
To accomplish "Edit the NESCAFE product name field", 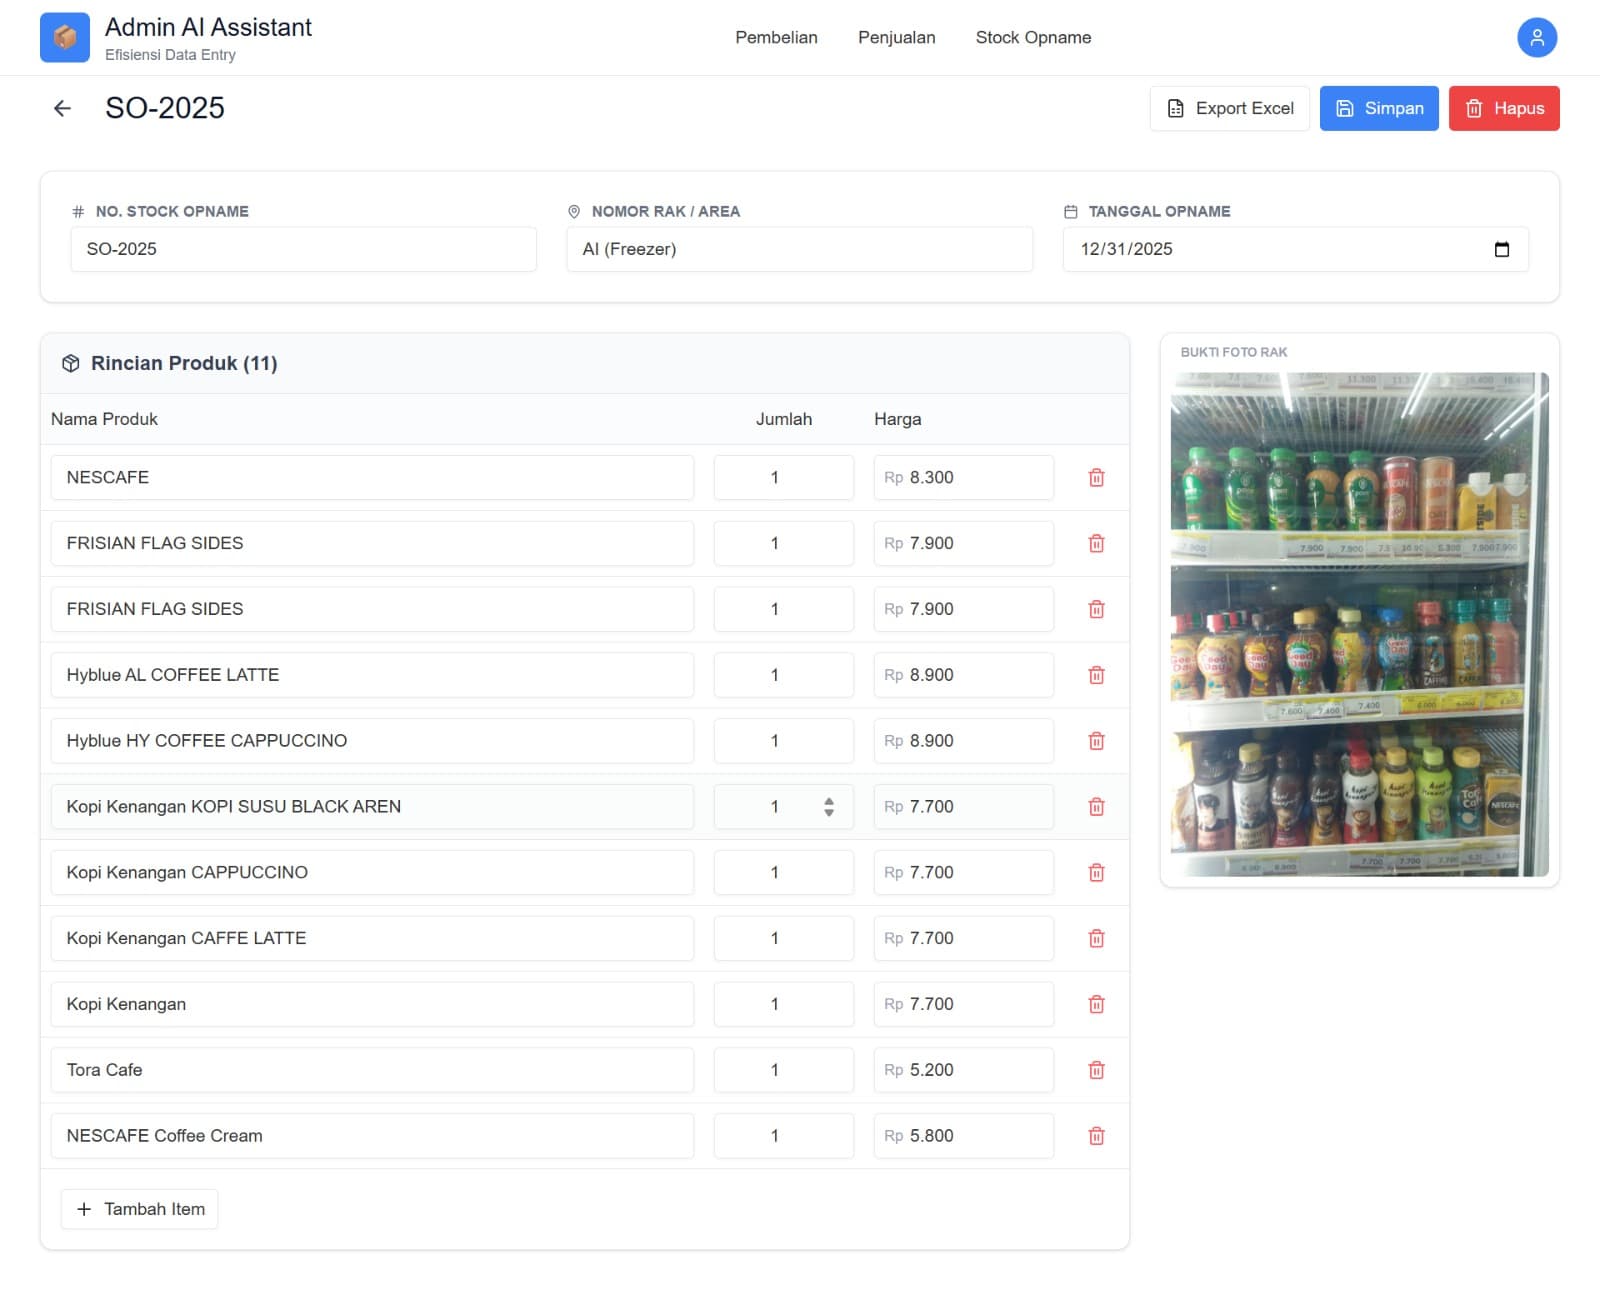I will (x=372, y=478).
